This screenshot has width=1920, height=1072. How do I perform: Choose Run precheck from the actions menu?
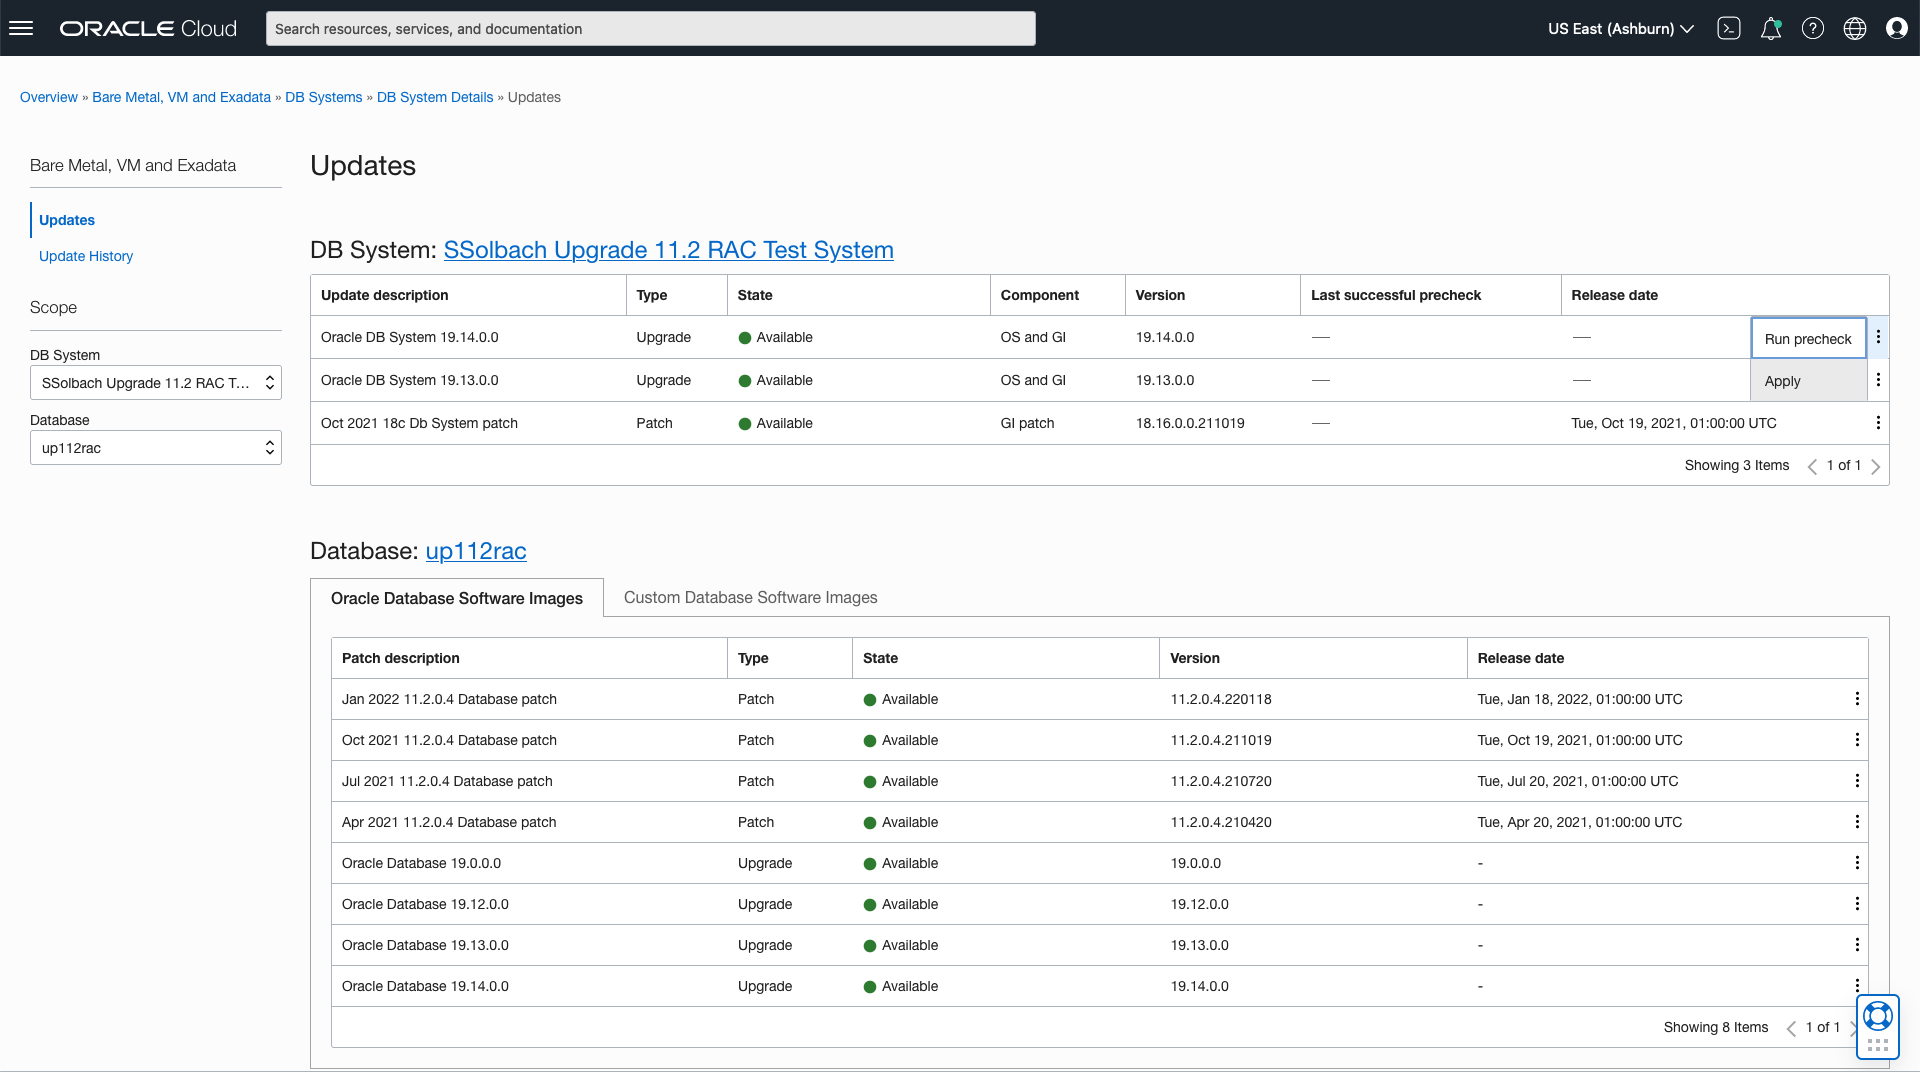click(x=1807, y=339)
